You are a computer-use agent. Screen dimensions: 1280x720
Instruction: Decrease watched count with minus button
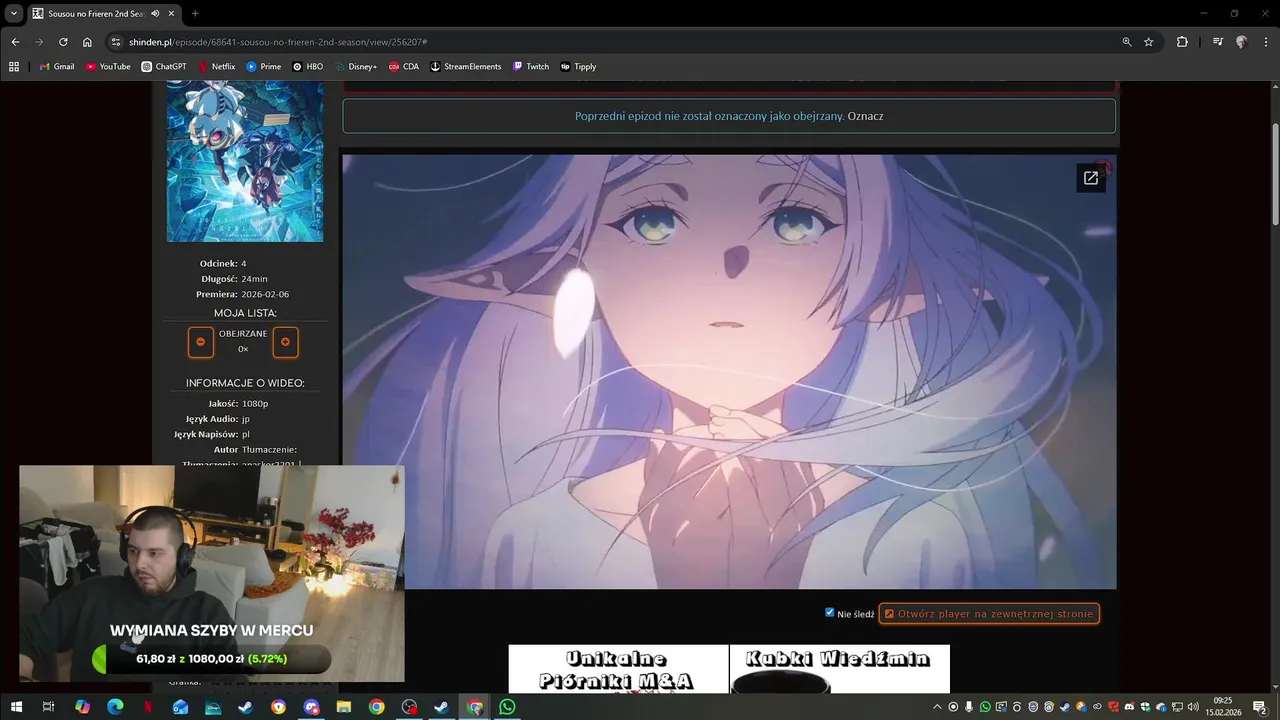pos(200,342)
